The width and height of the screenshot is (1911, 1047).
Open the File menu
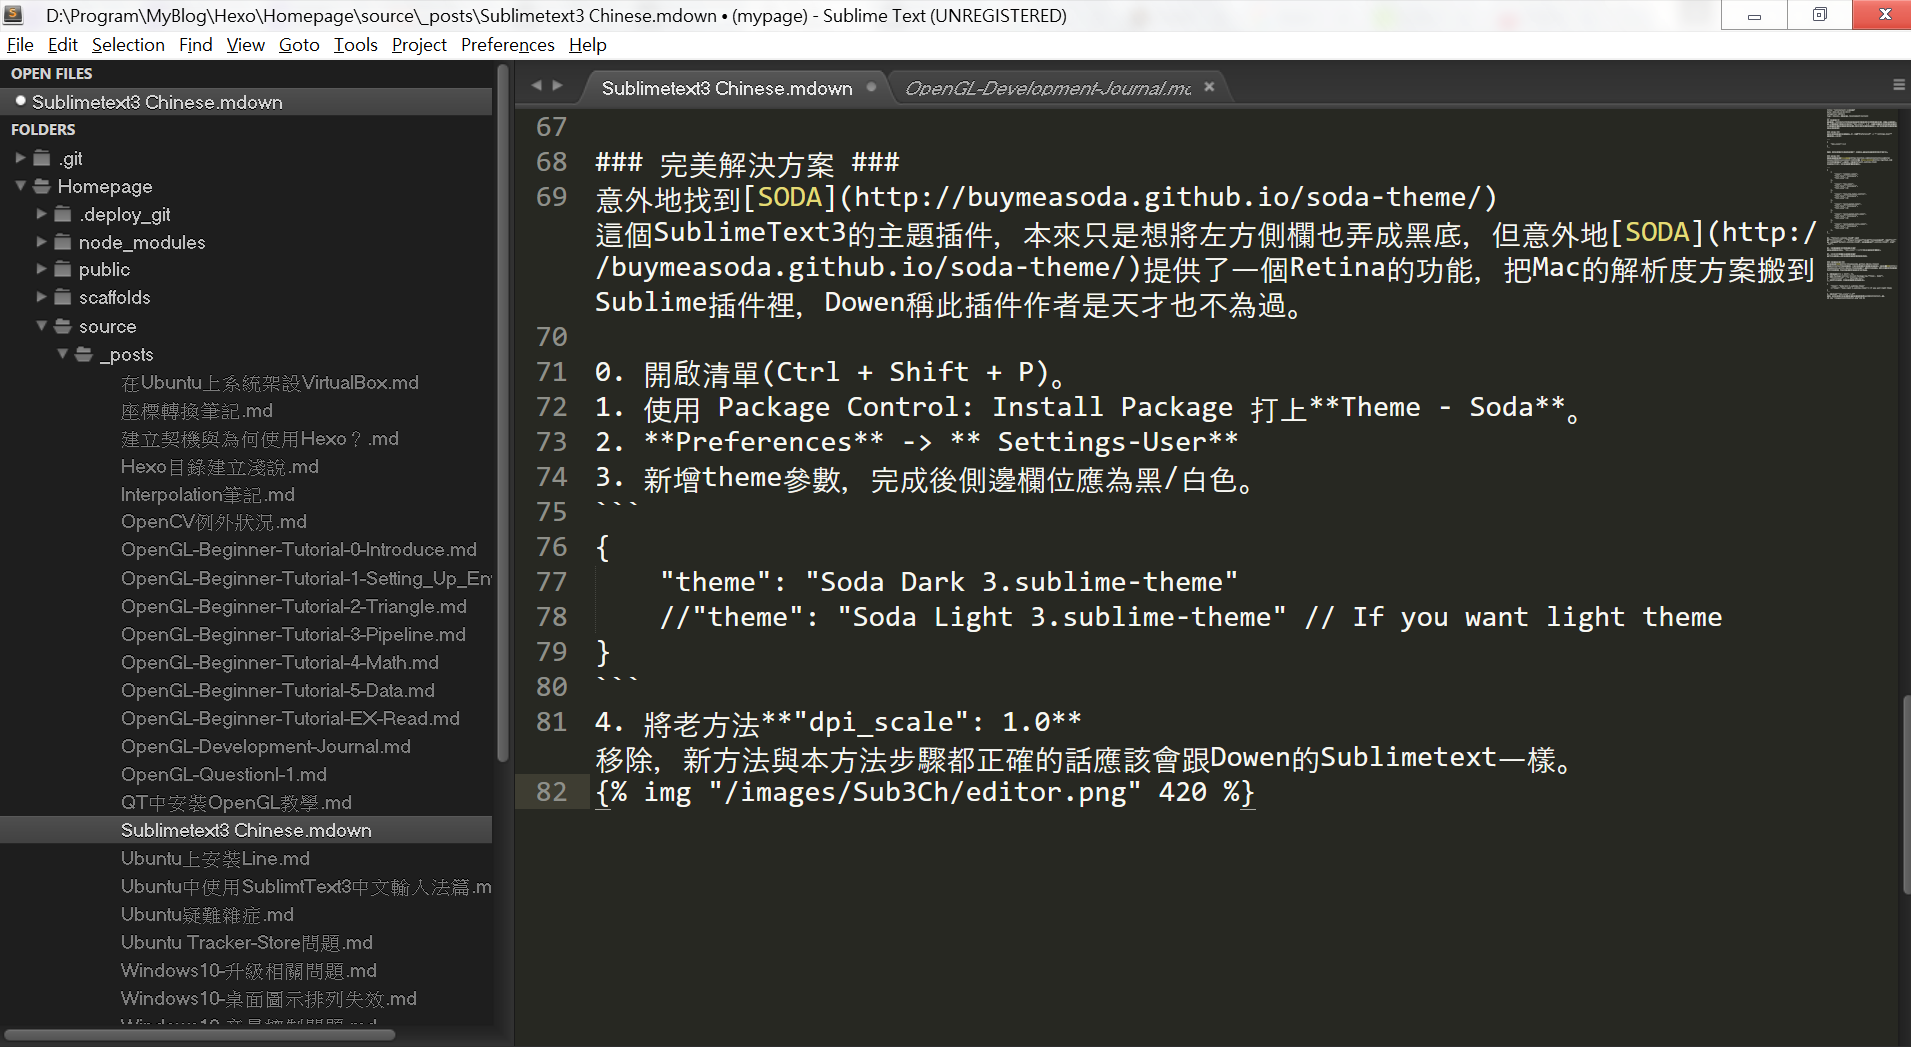coord(20,45)
